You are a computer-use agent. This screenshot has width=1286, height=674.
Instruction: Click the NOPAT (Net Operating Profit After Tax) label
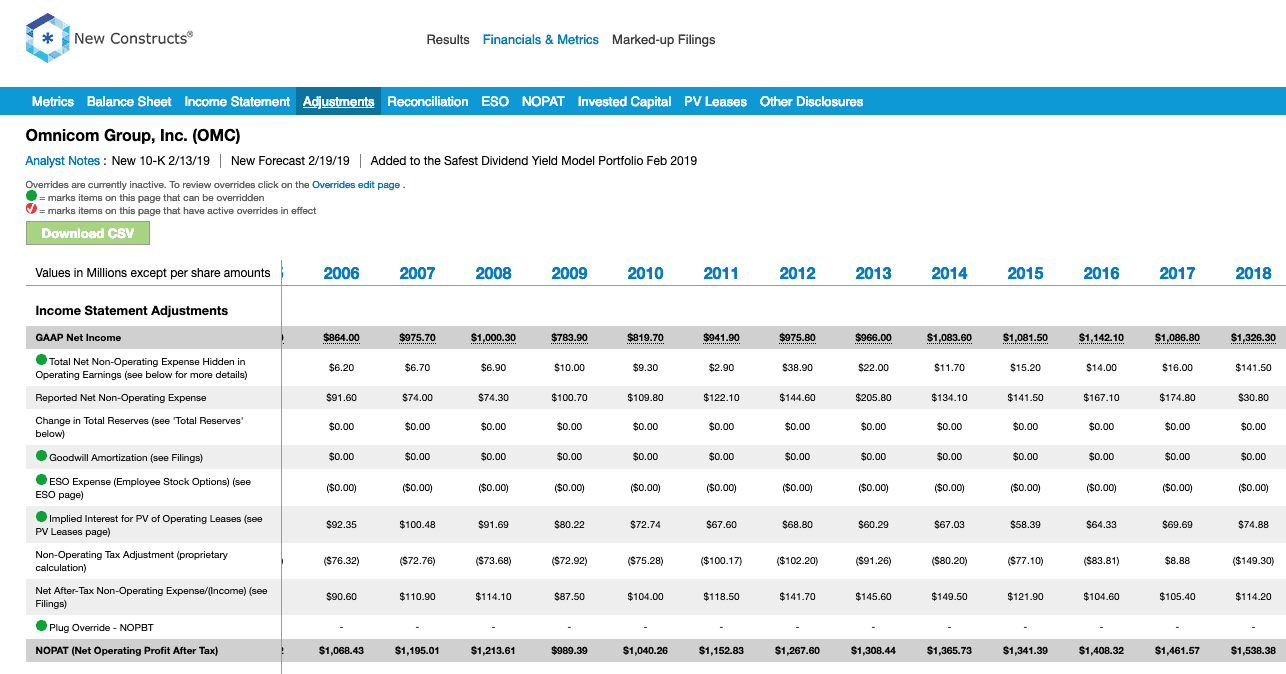click(x=127, y=651)
